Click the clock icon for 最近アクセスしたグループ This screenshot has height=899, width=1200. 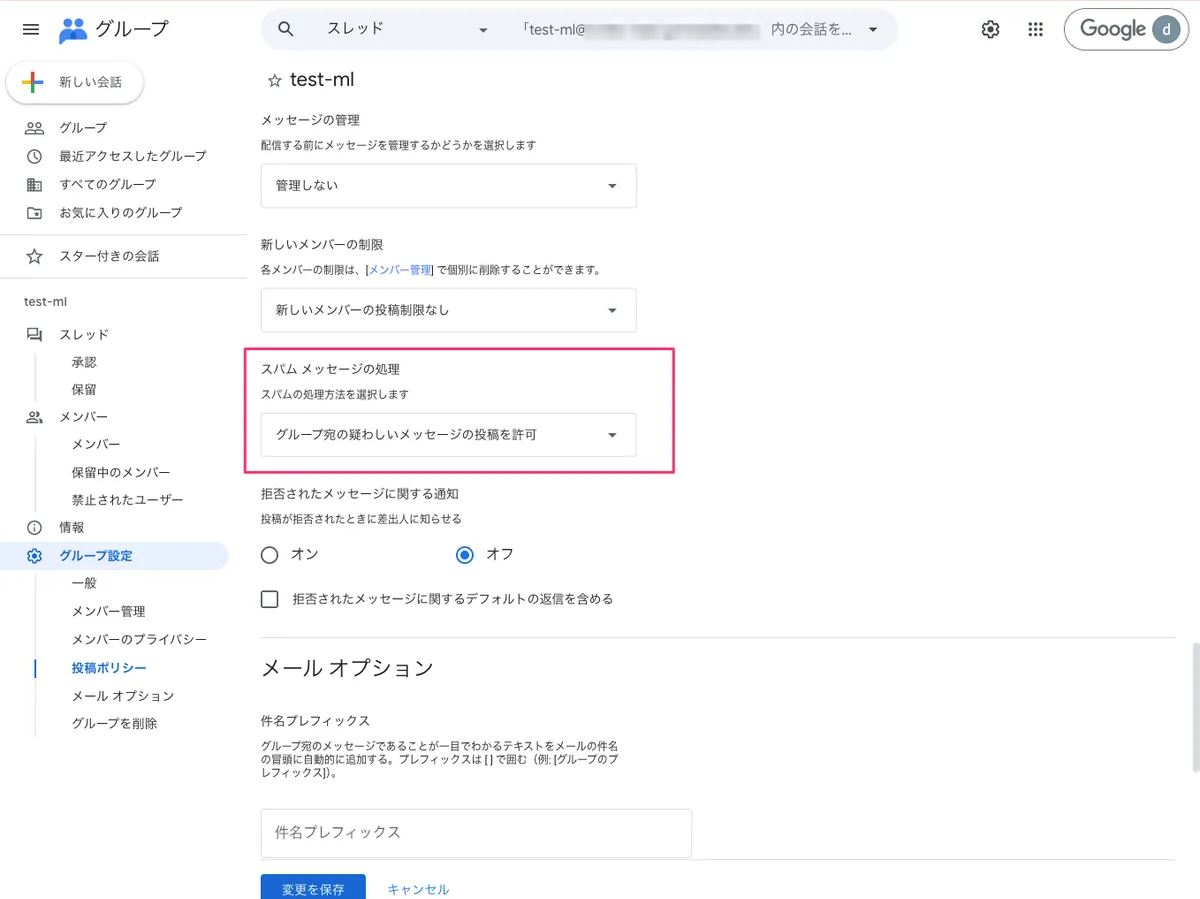click(35, 156)
